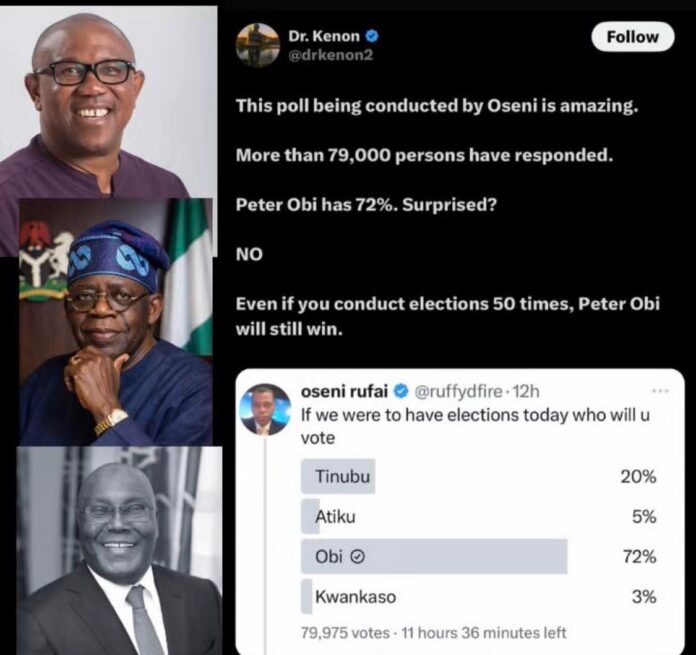696x655 pixels.
Task: Open the @drkenon2 handle link
Action: (337, 55)
